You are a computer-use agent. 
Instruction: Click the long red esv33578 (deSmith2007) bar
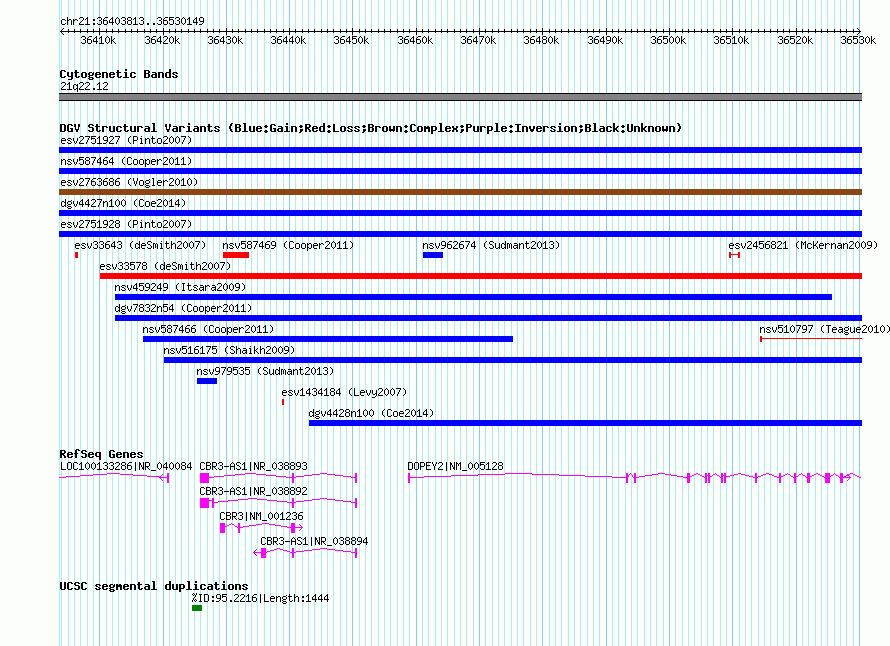[x=481, y=276]
